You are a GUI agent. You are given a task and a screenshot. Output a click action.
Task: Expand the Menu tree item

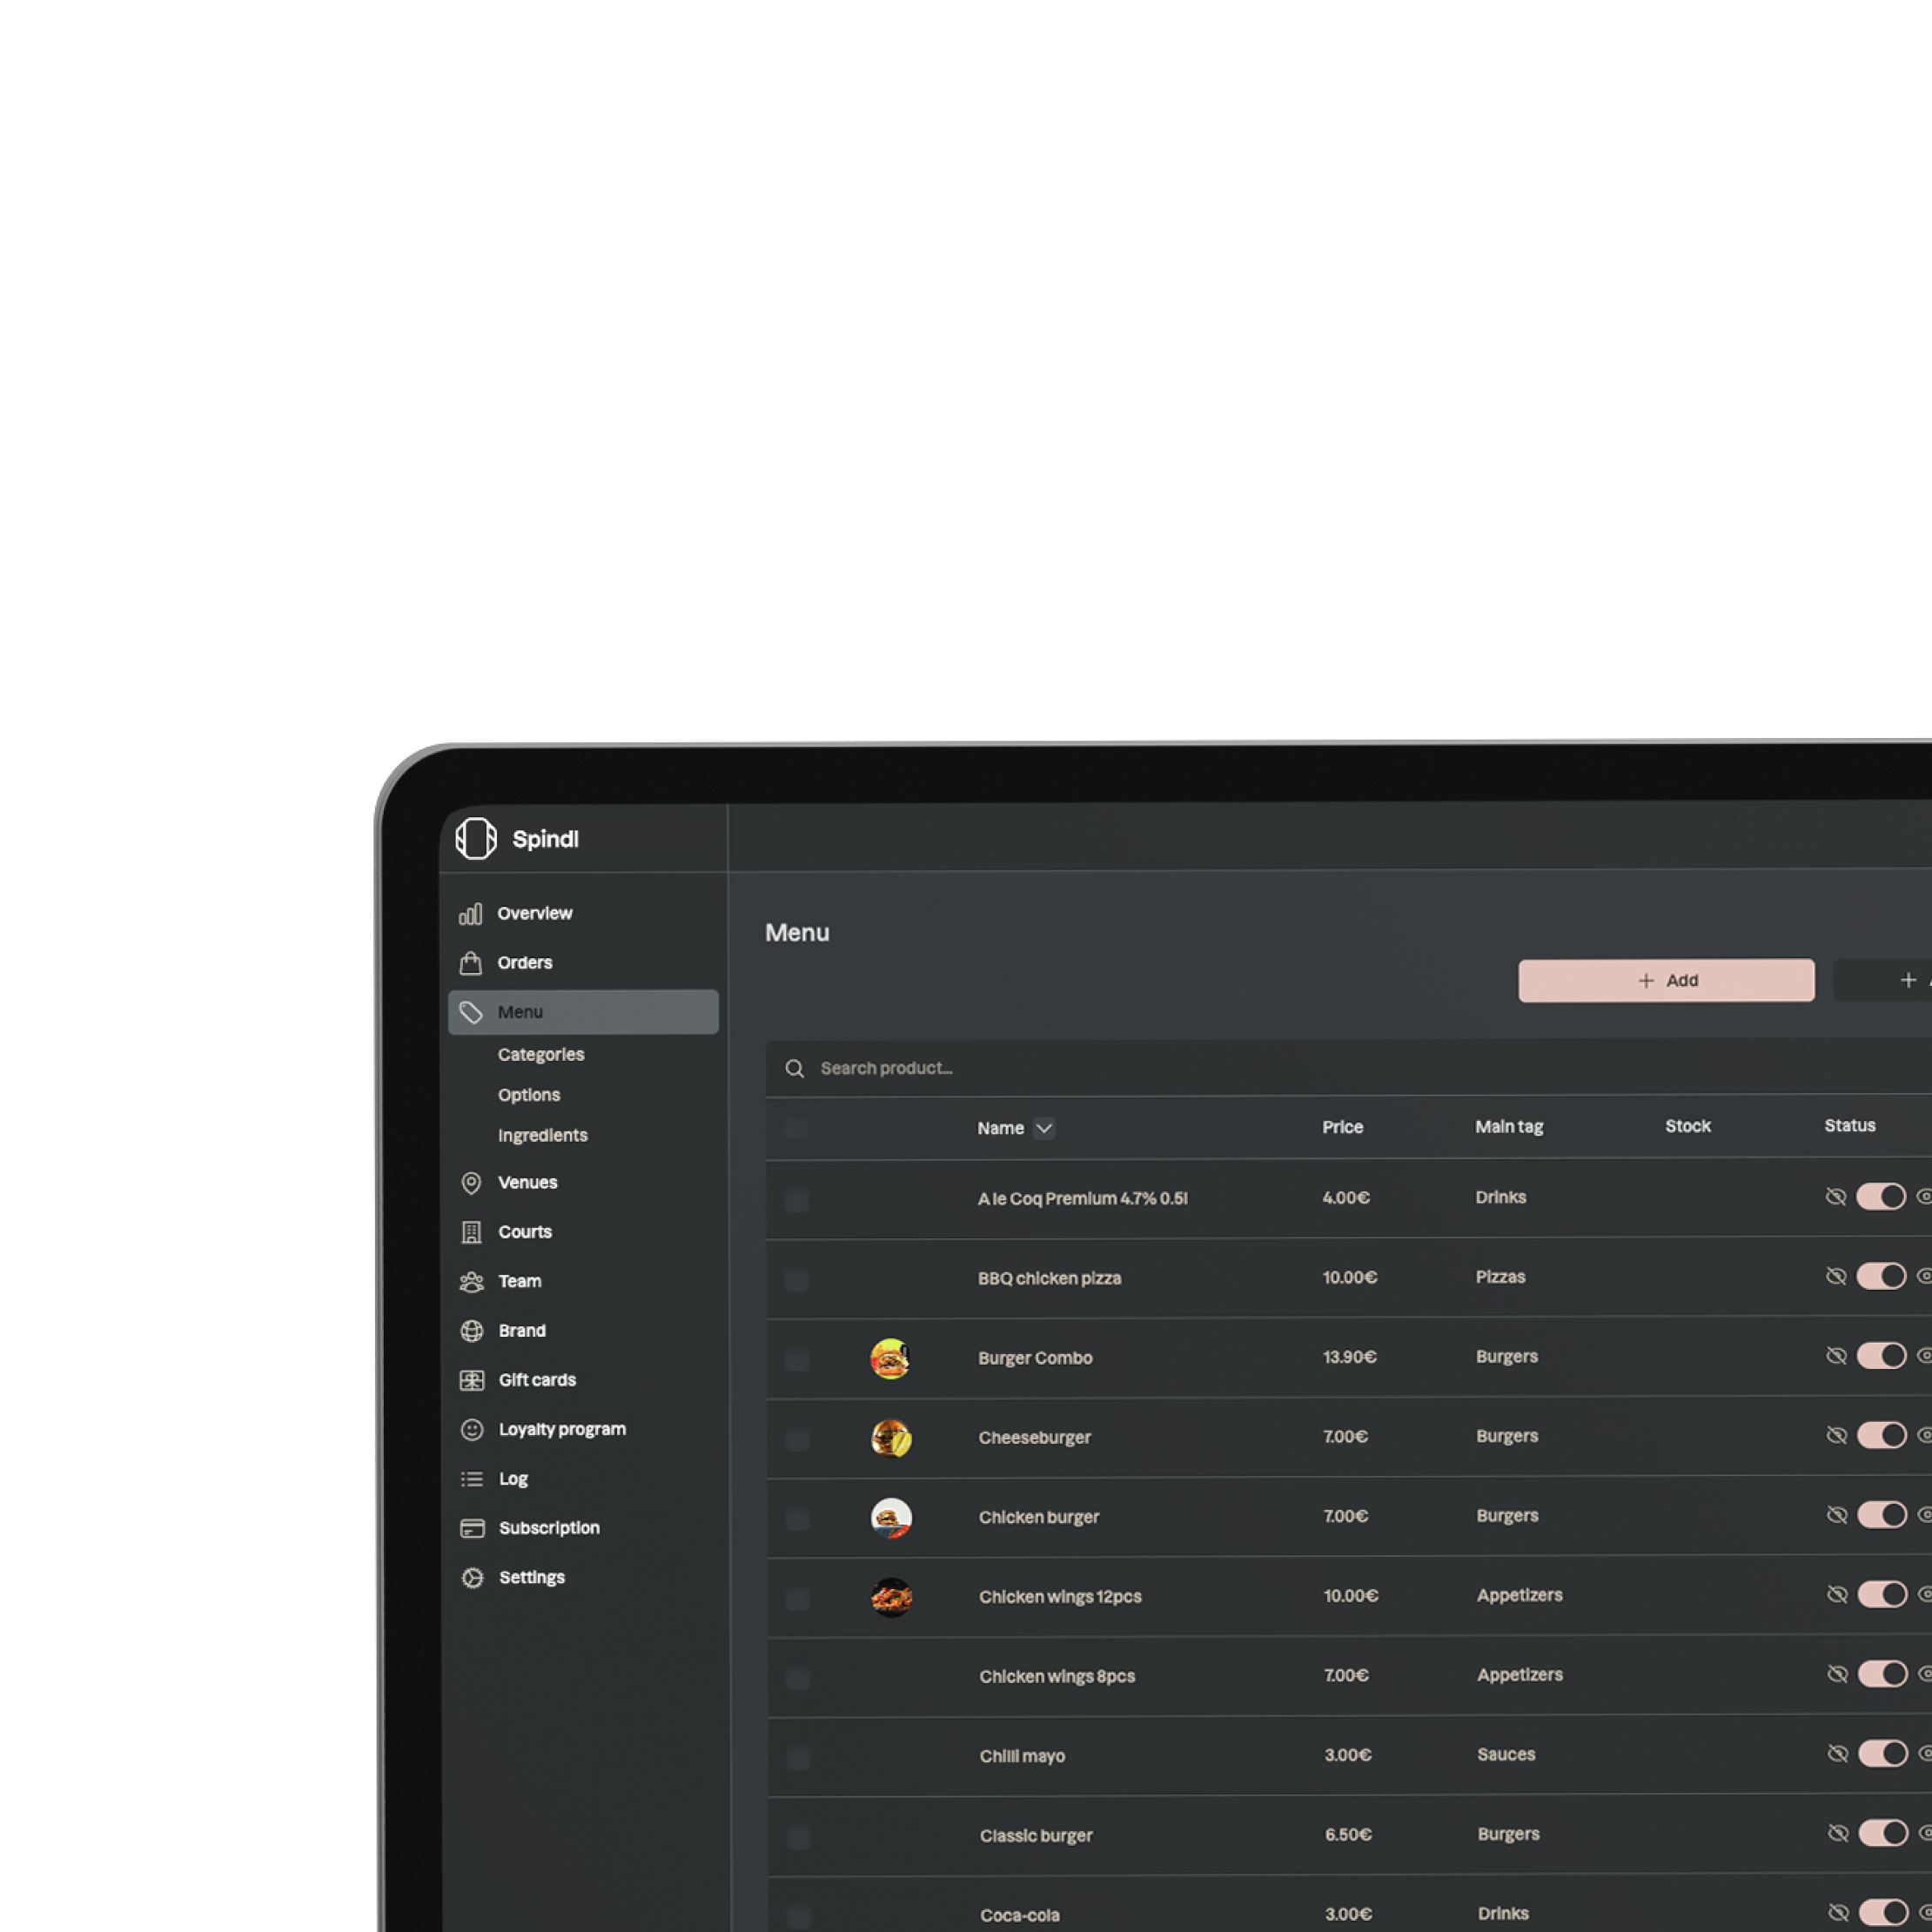[x=519, y=1010]
